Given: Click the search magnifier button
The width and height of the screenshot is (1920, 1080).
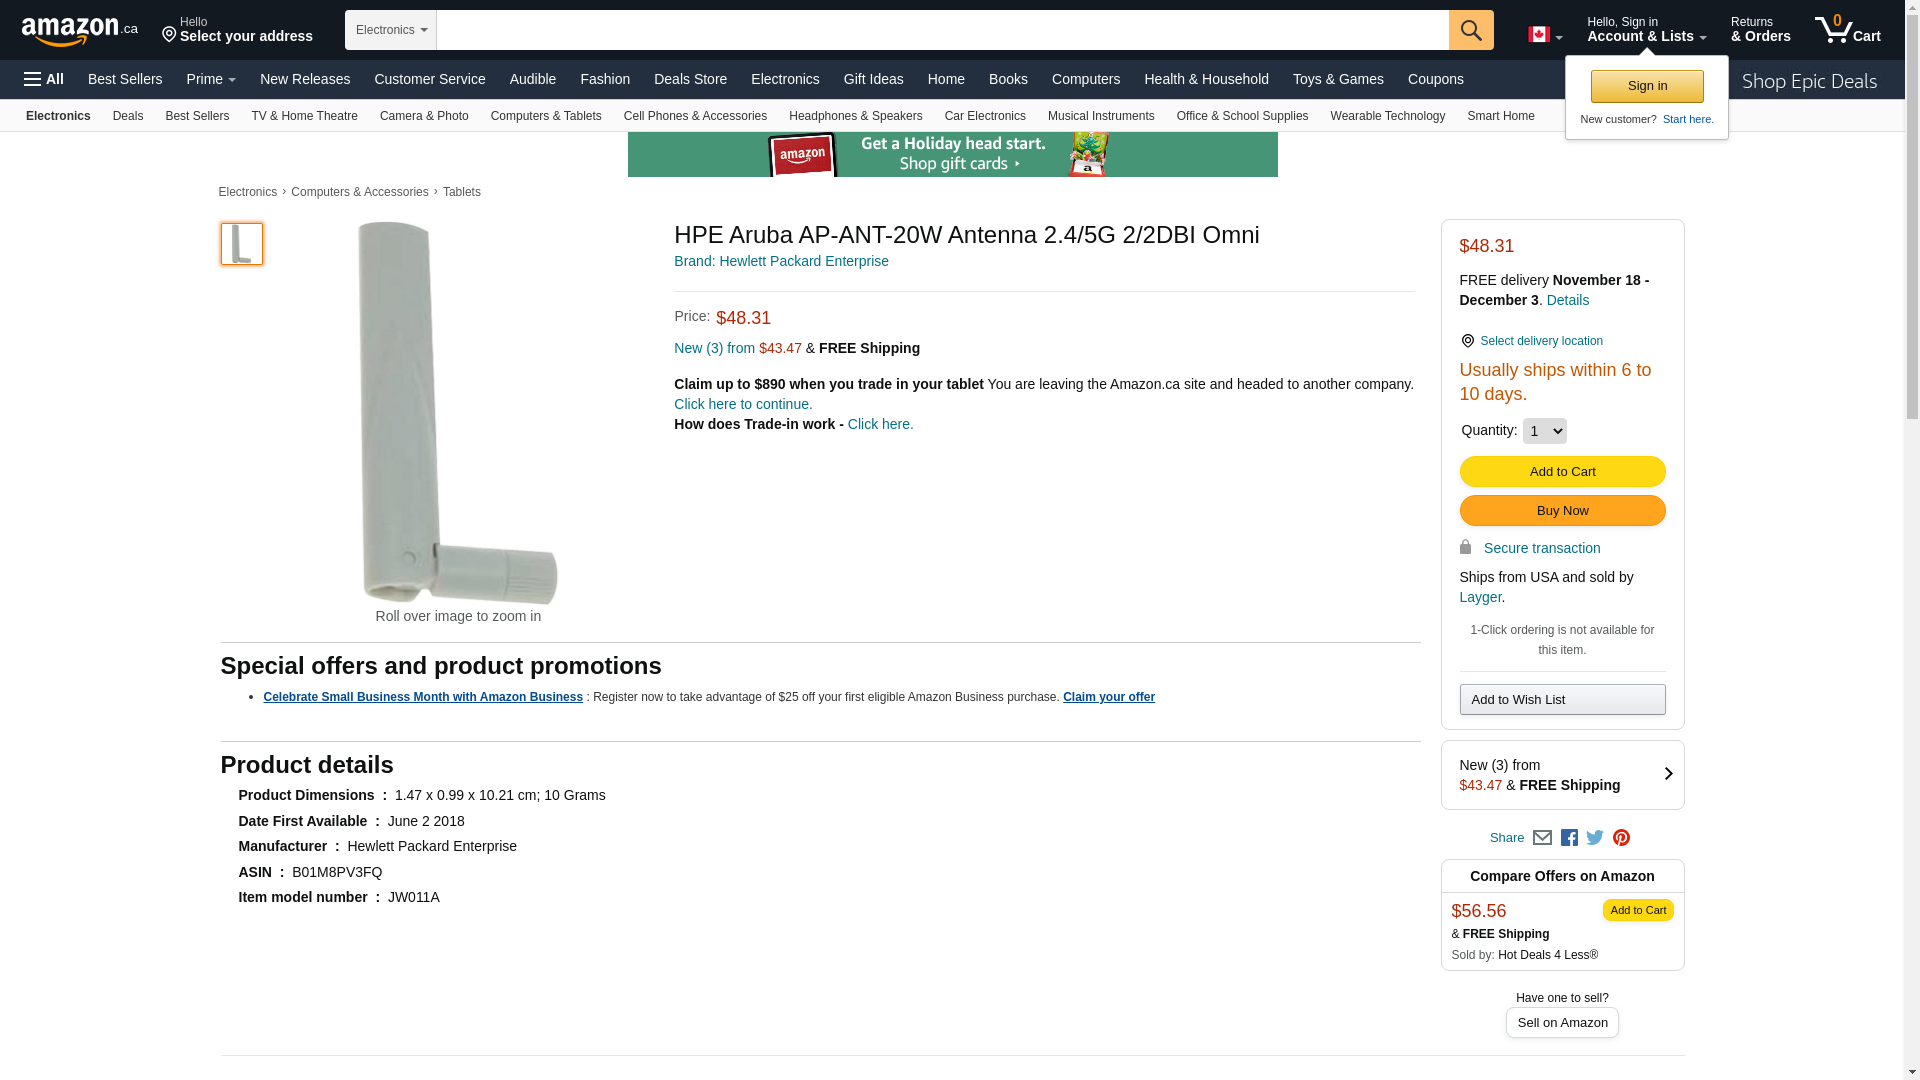Looking at the screenshot, I should pos(1471,30).
